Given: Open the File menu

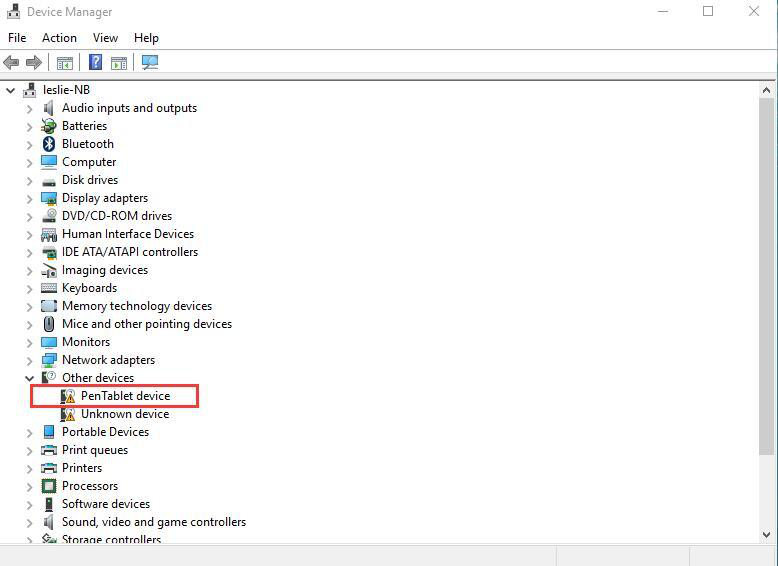Looking at the screenshot, I should click(x=17, y=38).
